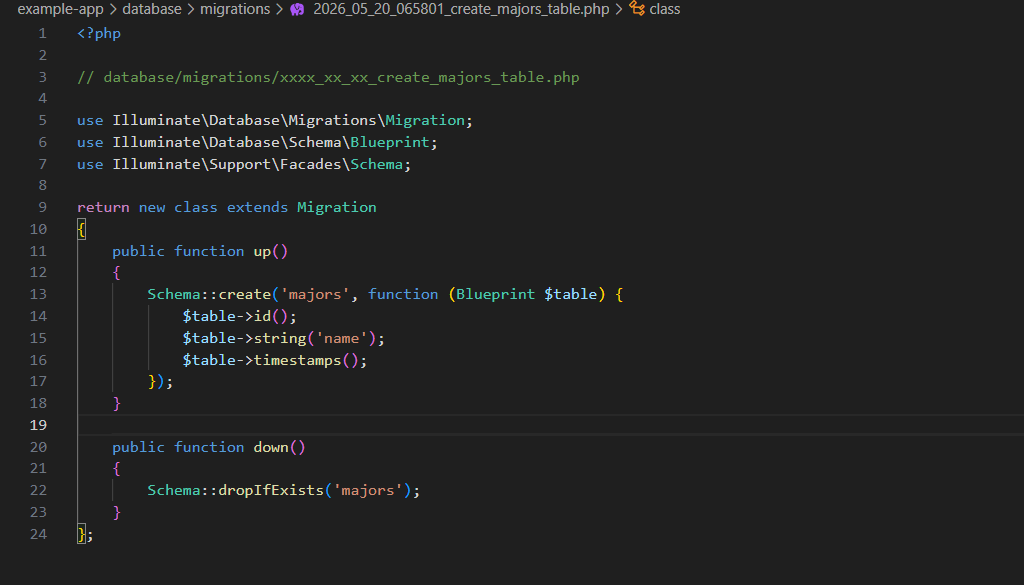Click the up function name
The height and width of the screenshot is (585, 1024).
pyautogui.click(x=262, y=251)
